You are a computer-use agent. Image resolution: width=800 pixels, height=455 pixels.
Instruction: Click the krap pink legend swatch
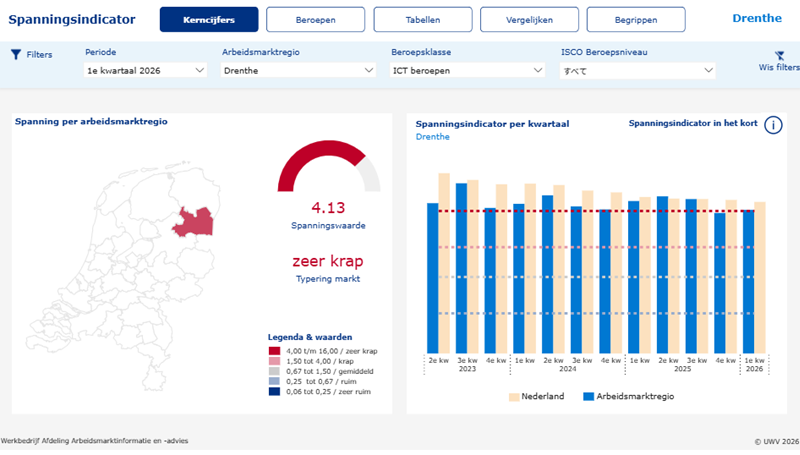click(274, 361)
